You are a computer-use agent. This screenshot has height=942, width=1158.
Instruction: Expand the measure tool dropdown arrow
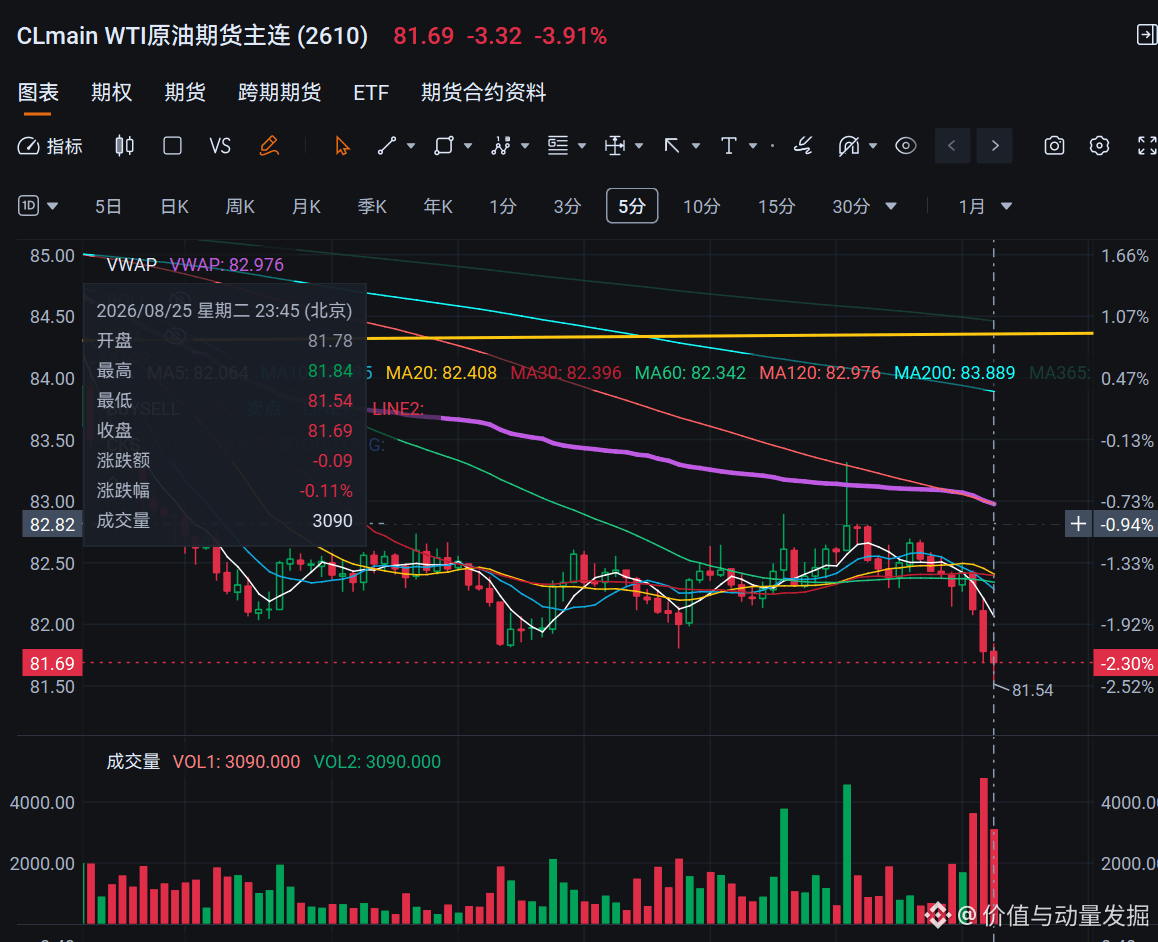(x=639, y=146)
